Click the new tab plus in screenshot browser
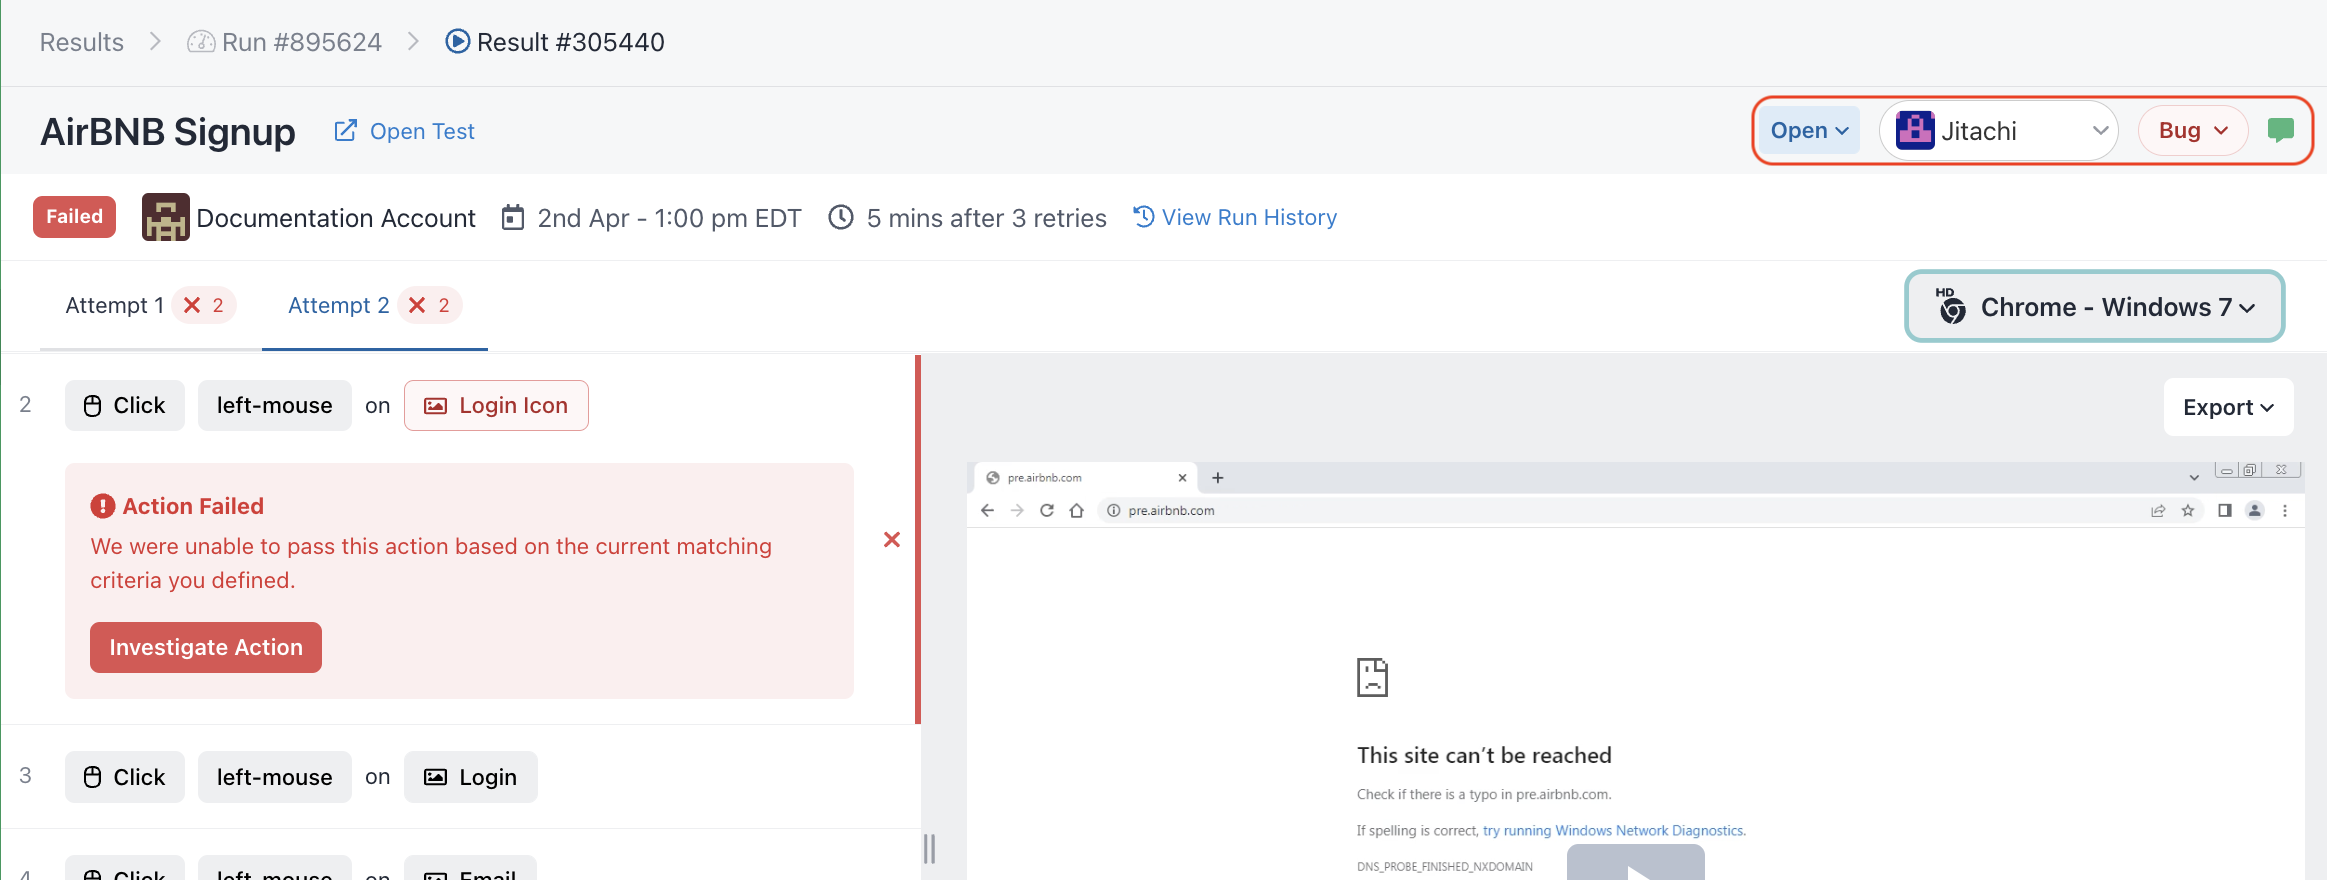2327x880 pixels. point(1218,478)
